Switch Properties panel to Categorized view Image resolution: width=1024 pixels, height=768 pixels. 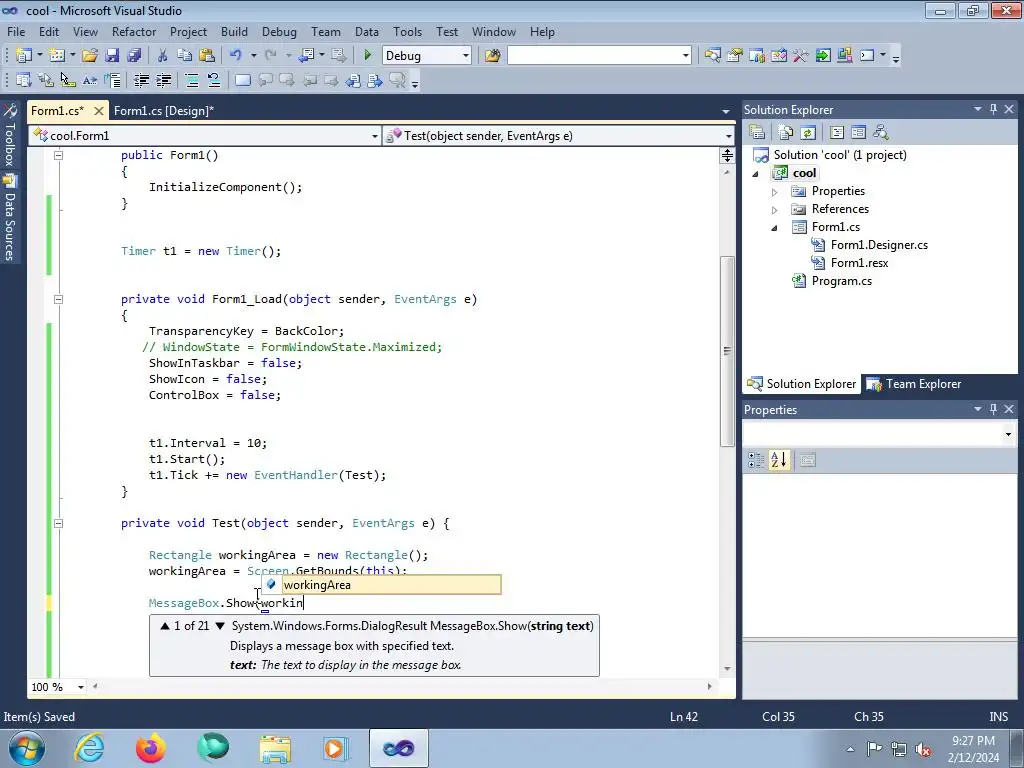756,460
